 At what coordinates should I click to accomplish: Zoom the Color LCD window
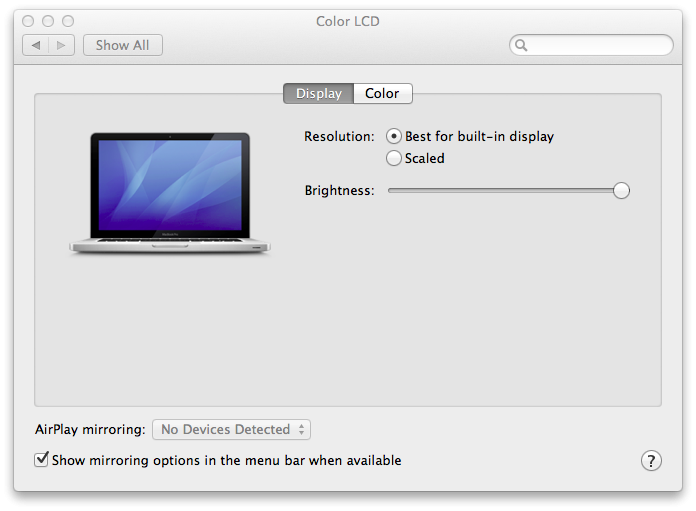point(68,21)
